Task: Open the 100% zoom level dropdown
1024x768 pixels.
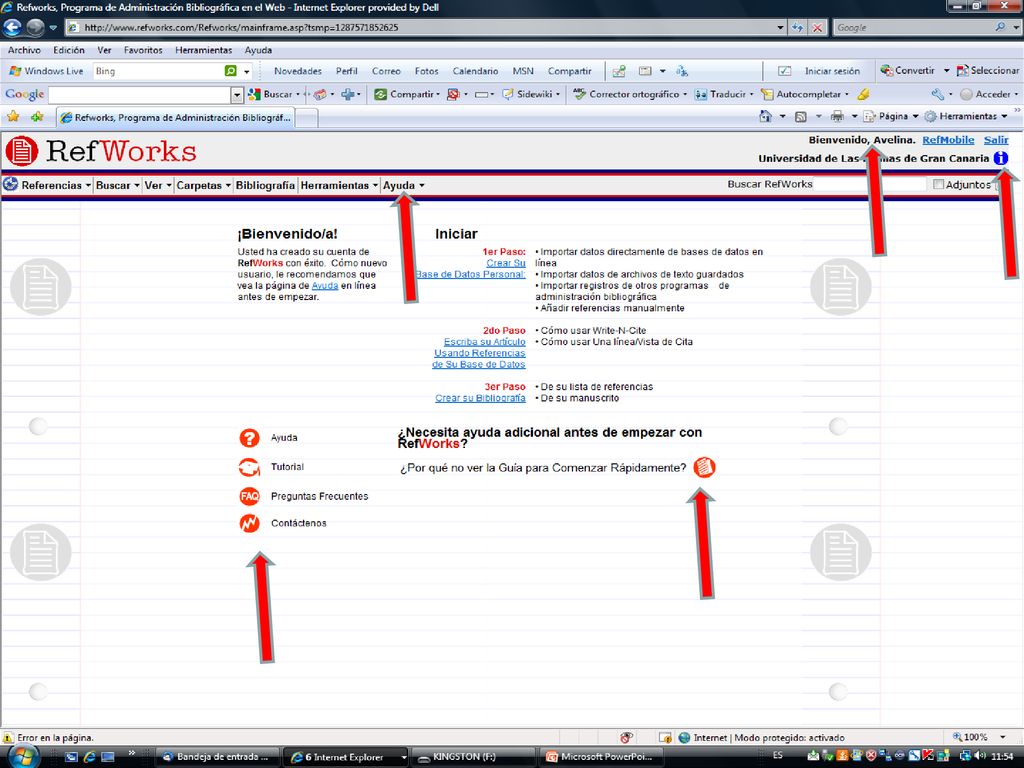Action: tap(1003, 737)
